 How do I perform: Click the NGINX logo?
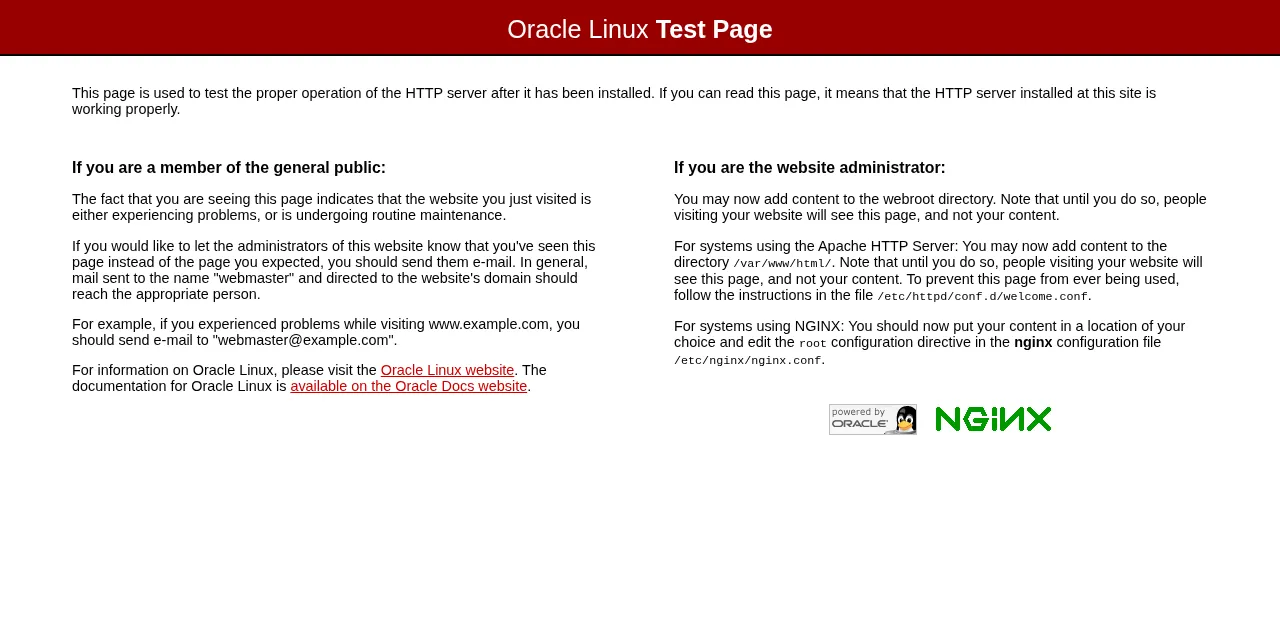point(993,419)
